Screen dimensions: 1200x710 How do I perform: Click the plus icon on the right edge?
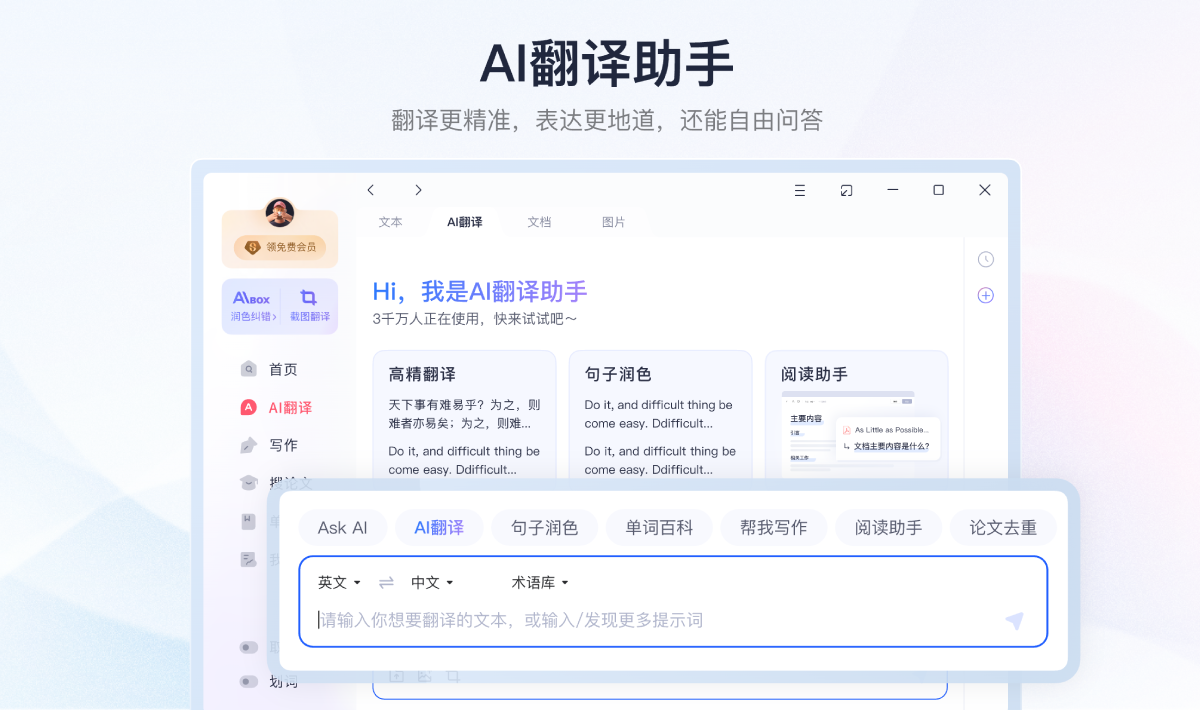point(985,295)
